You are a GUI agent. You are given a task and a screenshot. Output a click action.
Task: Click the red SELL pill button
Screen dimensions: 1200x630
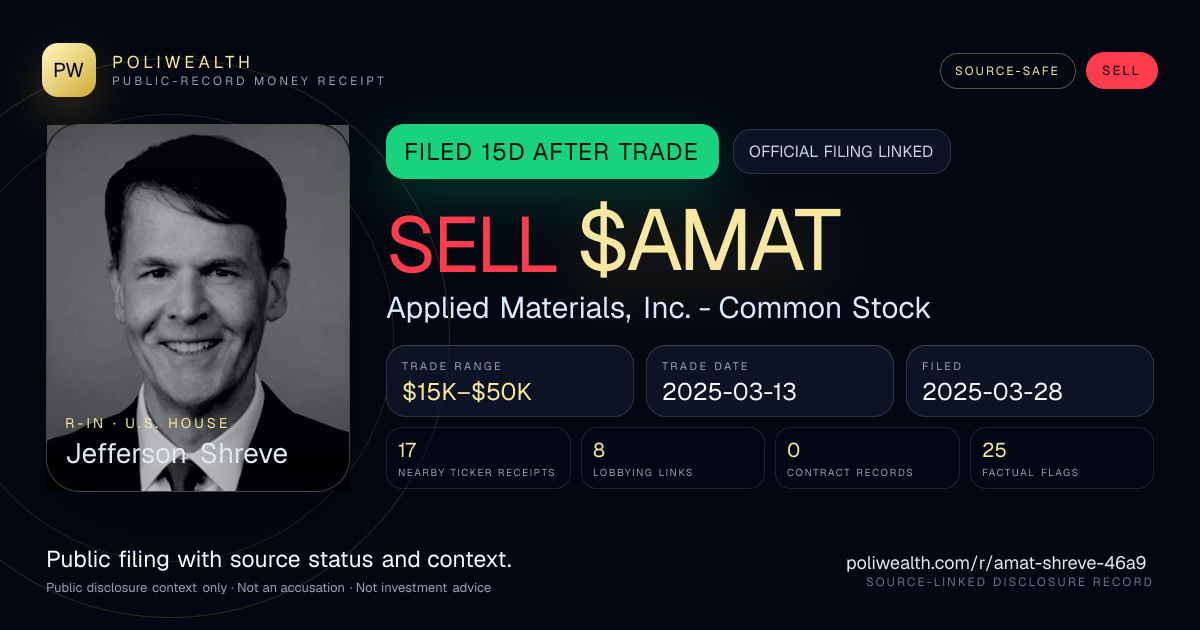pyautogui.click(x=1121, y=71)
